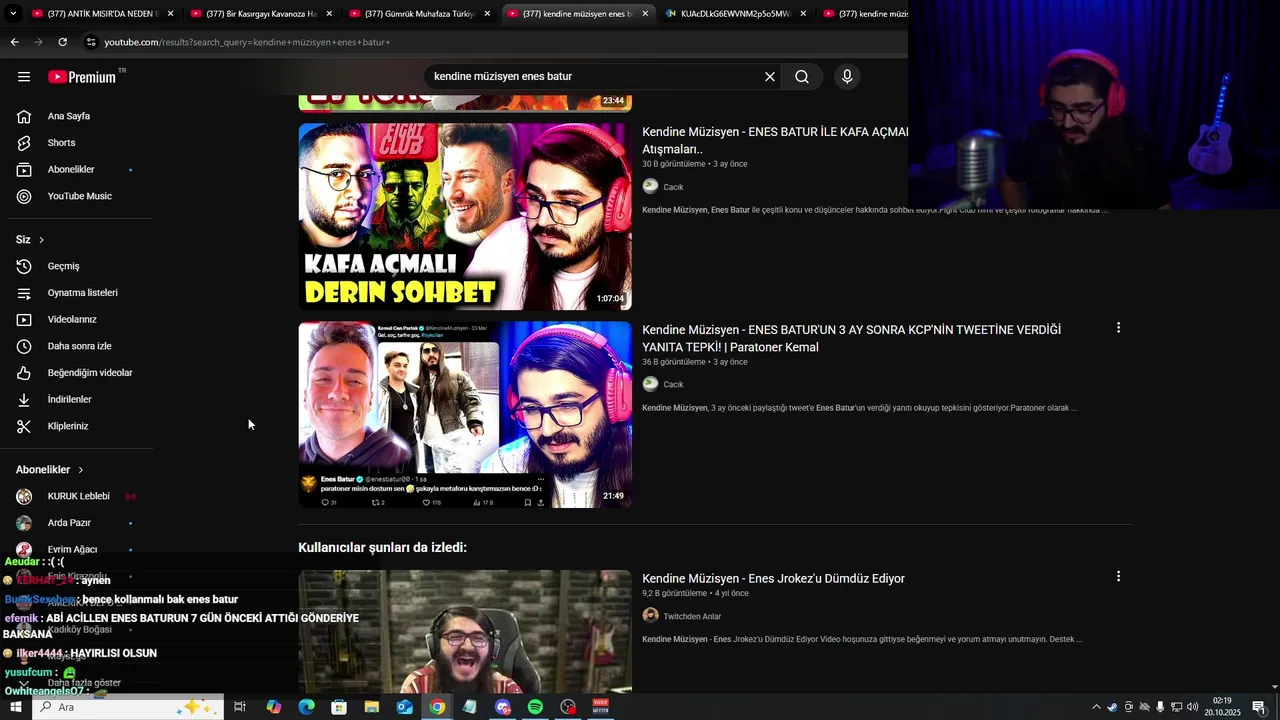Open options menu for Jrokez video
Screen dimensions: 1280x720
[x=1118, y=577]
